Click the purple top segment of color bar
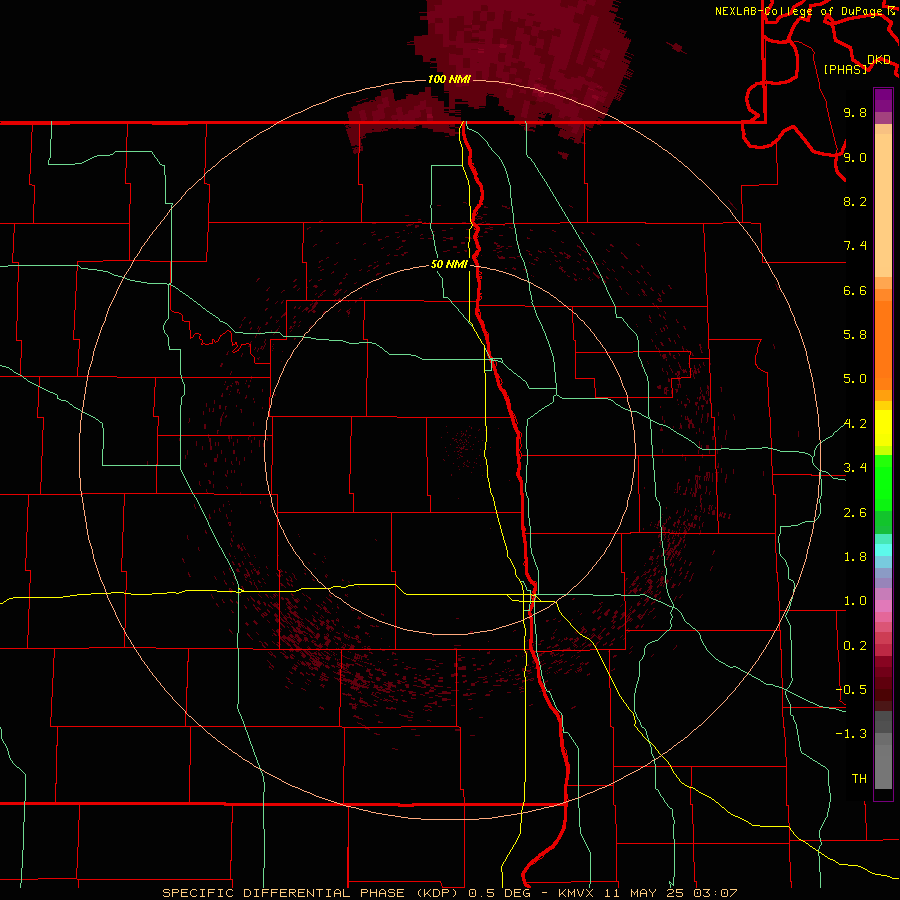This screenshot has height=900, width=900. coord(883,100)
